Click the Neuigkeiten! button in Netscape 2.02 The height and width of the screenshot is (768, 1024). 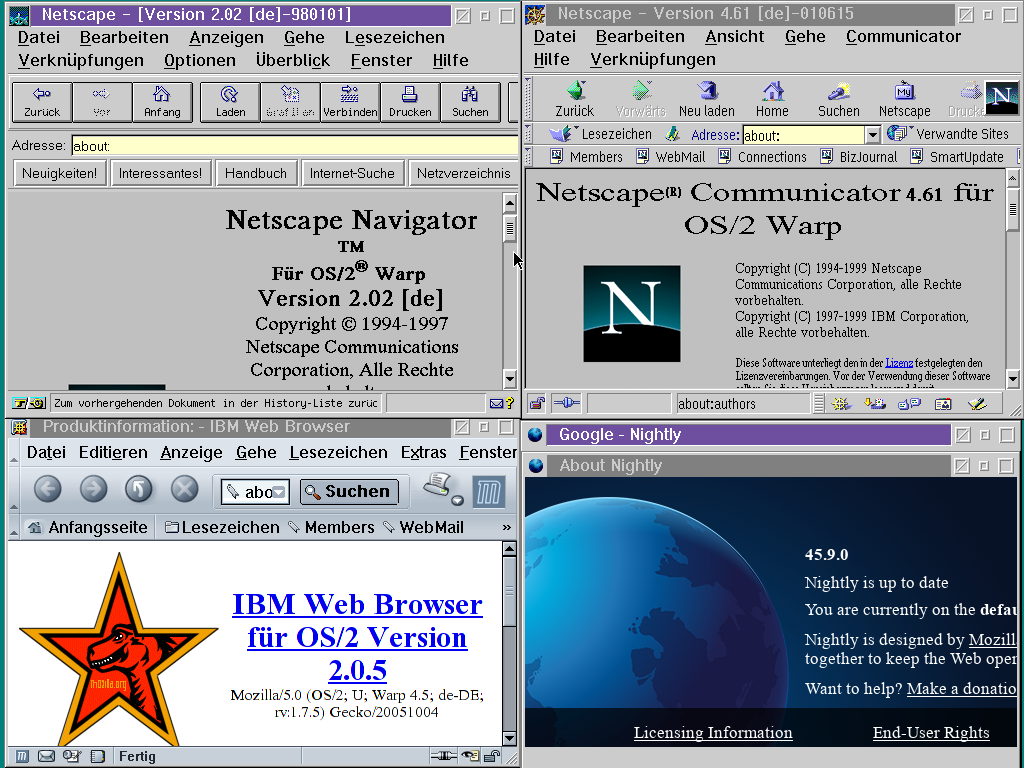tap(59, 173)
